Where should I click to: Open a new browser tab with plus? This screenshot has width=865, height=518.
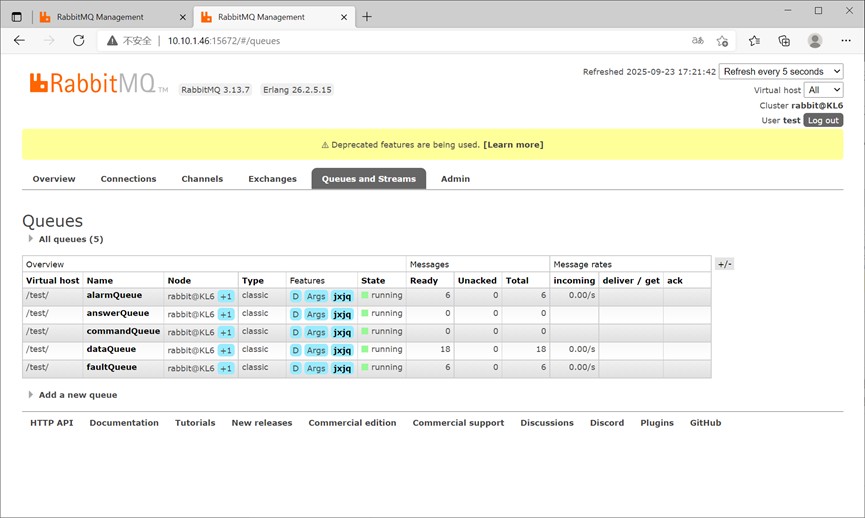pyautogui.click(x=367, y=17)
